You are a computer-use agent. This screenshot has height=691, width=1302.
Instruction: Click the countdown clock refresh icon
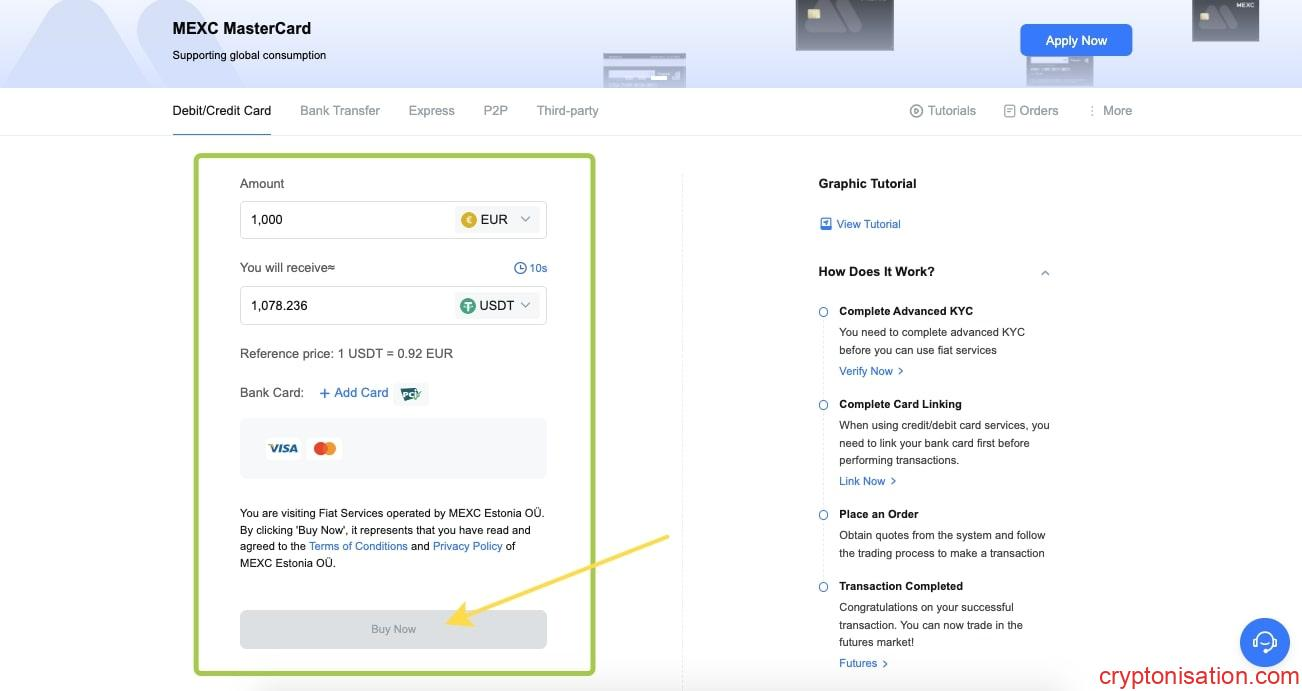520,268
